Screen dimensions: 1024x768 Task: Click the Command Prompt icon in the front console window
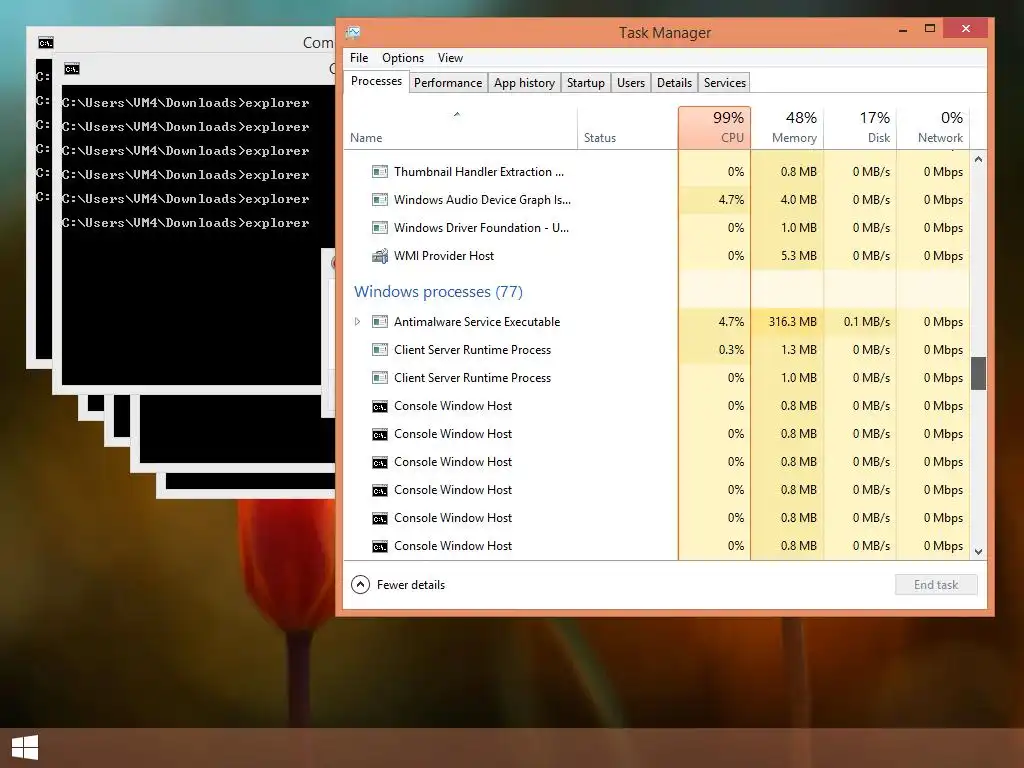[72, 69]
